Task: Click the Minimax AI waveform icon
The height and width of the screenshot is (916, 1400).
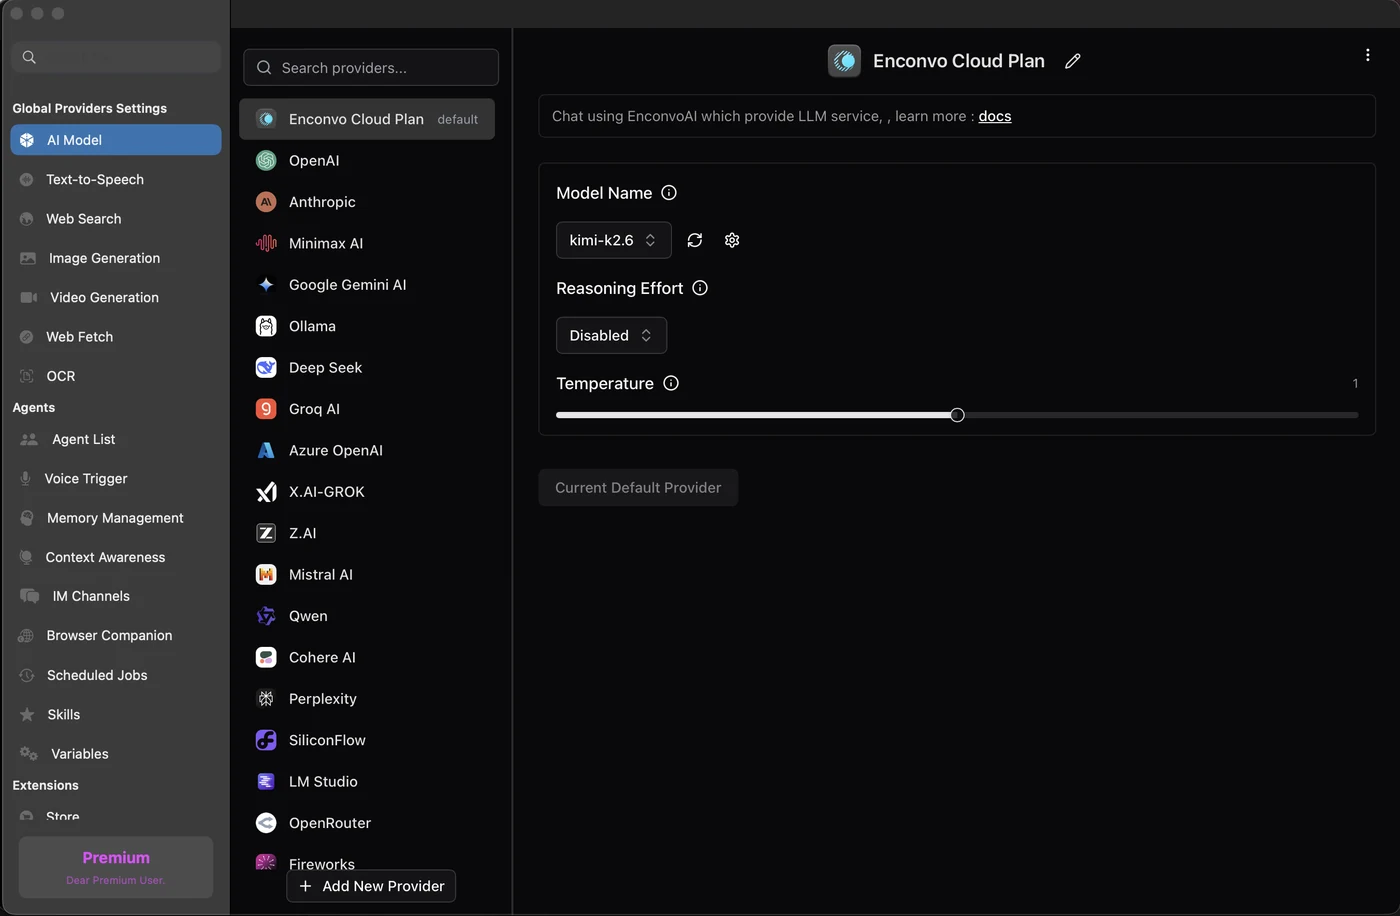Action: [x=266, y=243]
